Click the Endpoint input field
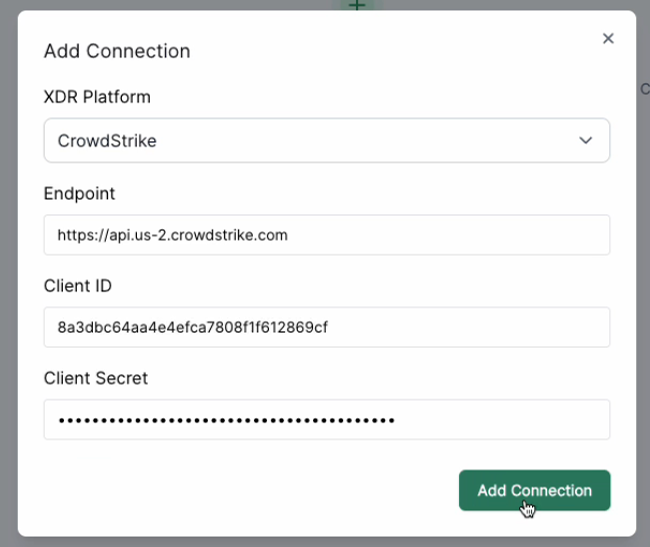Viewport: 650px width, 547px height. point(326,235)
